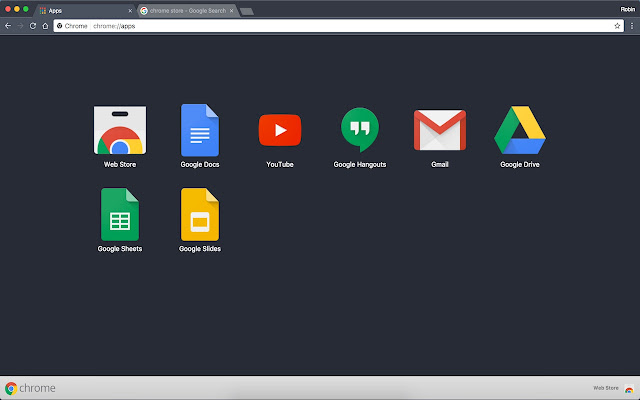Open a new tab button
Screen dimensions: 640x400
(x=247, y=11)
